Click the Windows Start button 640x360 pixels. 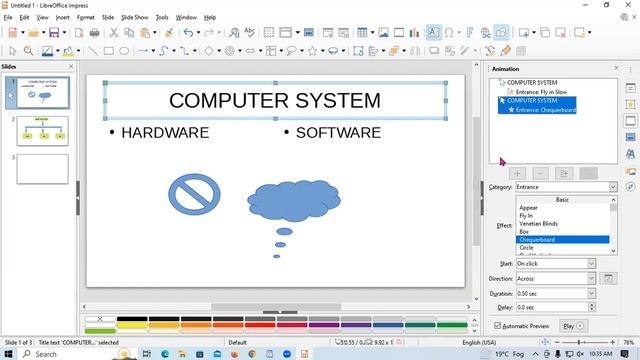click(8, 353)
